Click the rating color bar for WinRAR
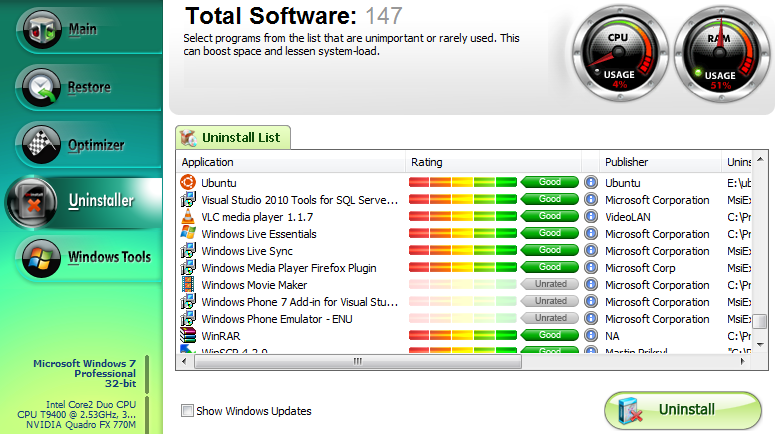Image resolution: width=777 pixels, height=434 pixels. 463,335
